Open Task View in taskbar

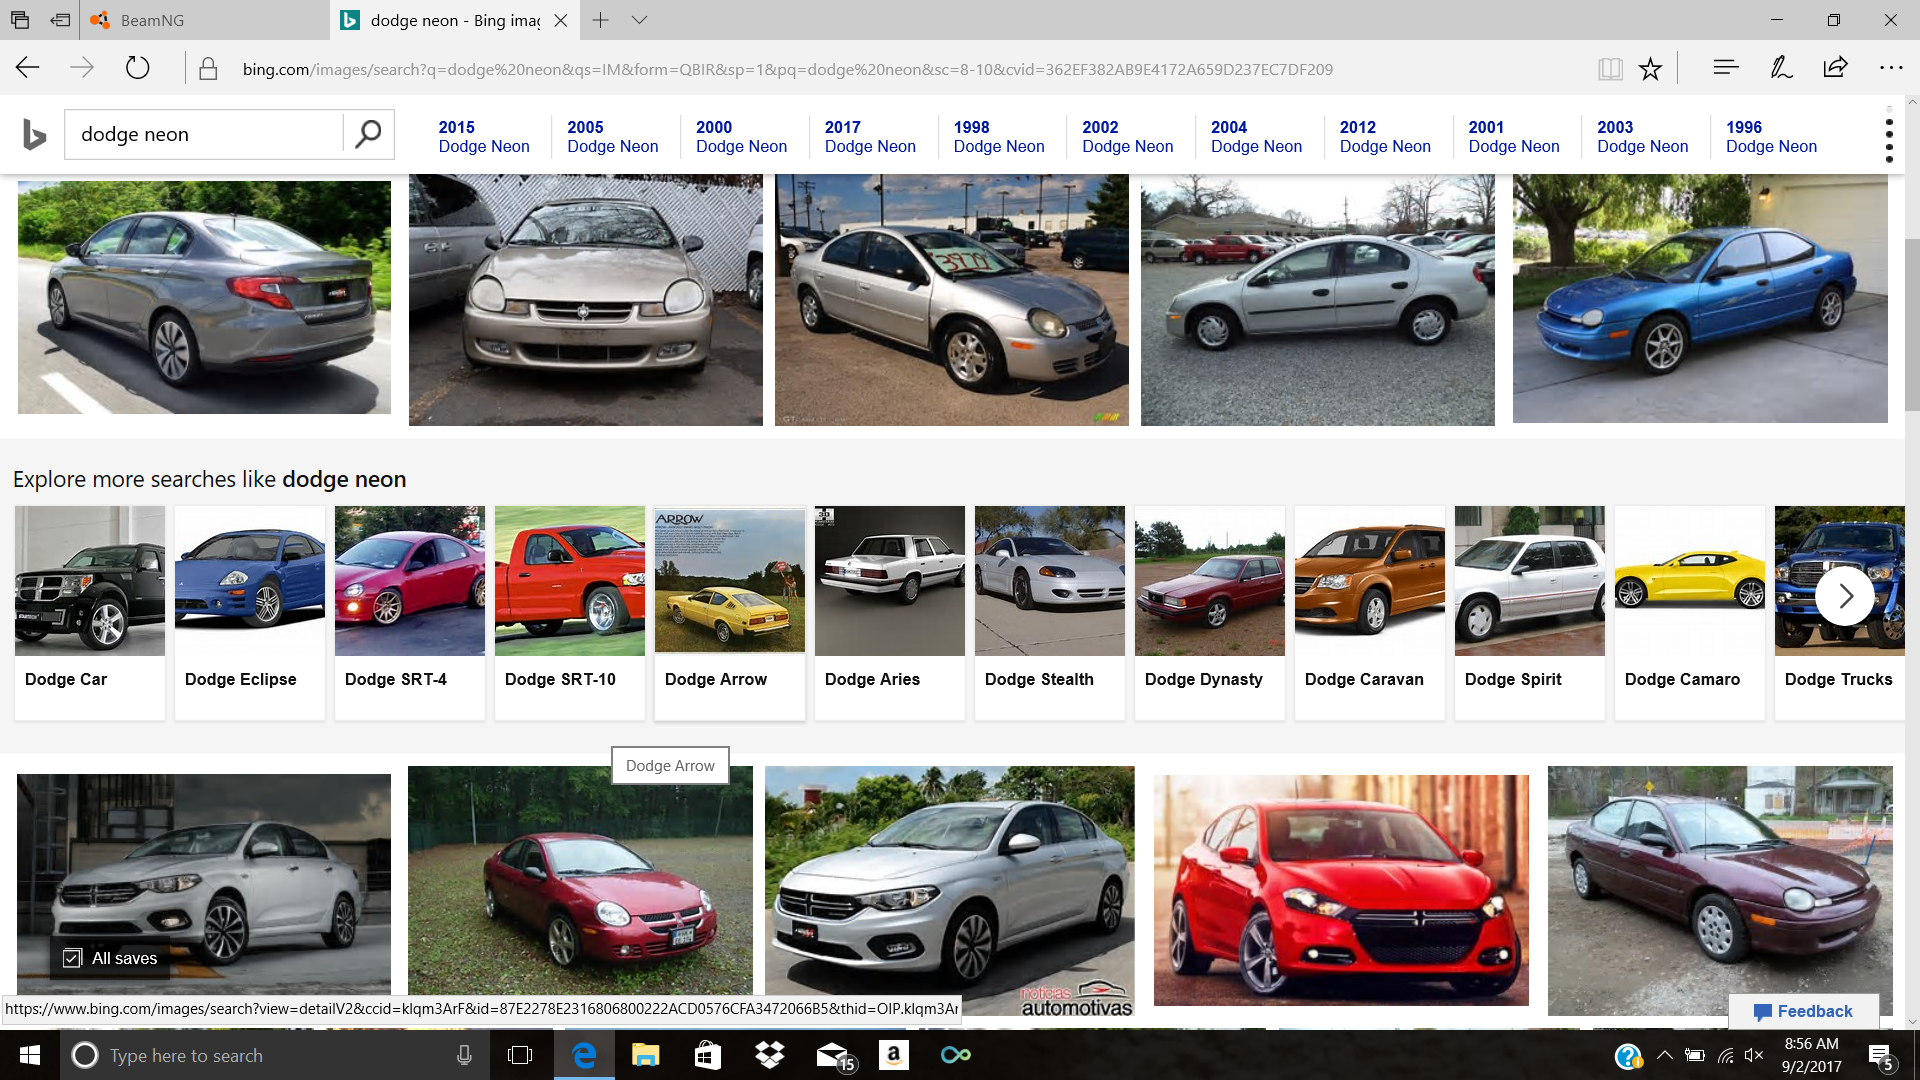pos(520,1055)
